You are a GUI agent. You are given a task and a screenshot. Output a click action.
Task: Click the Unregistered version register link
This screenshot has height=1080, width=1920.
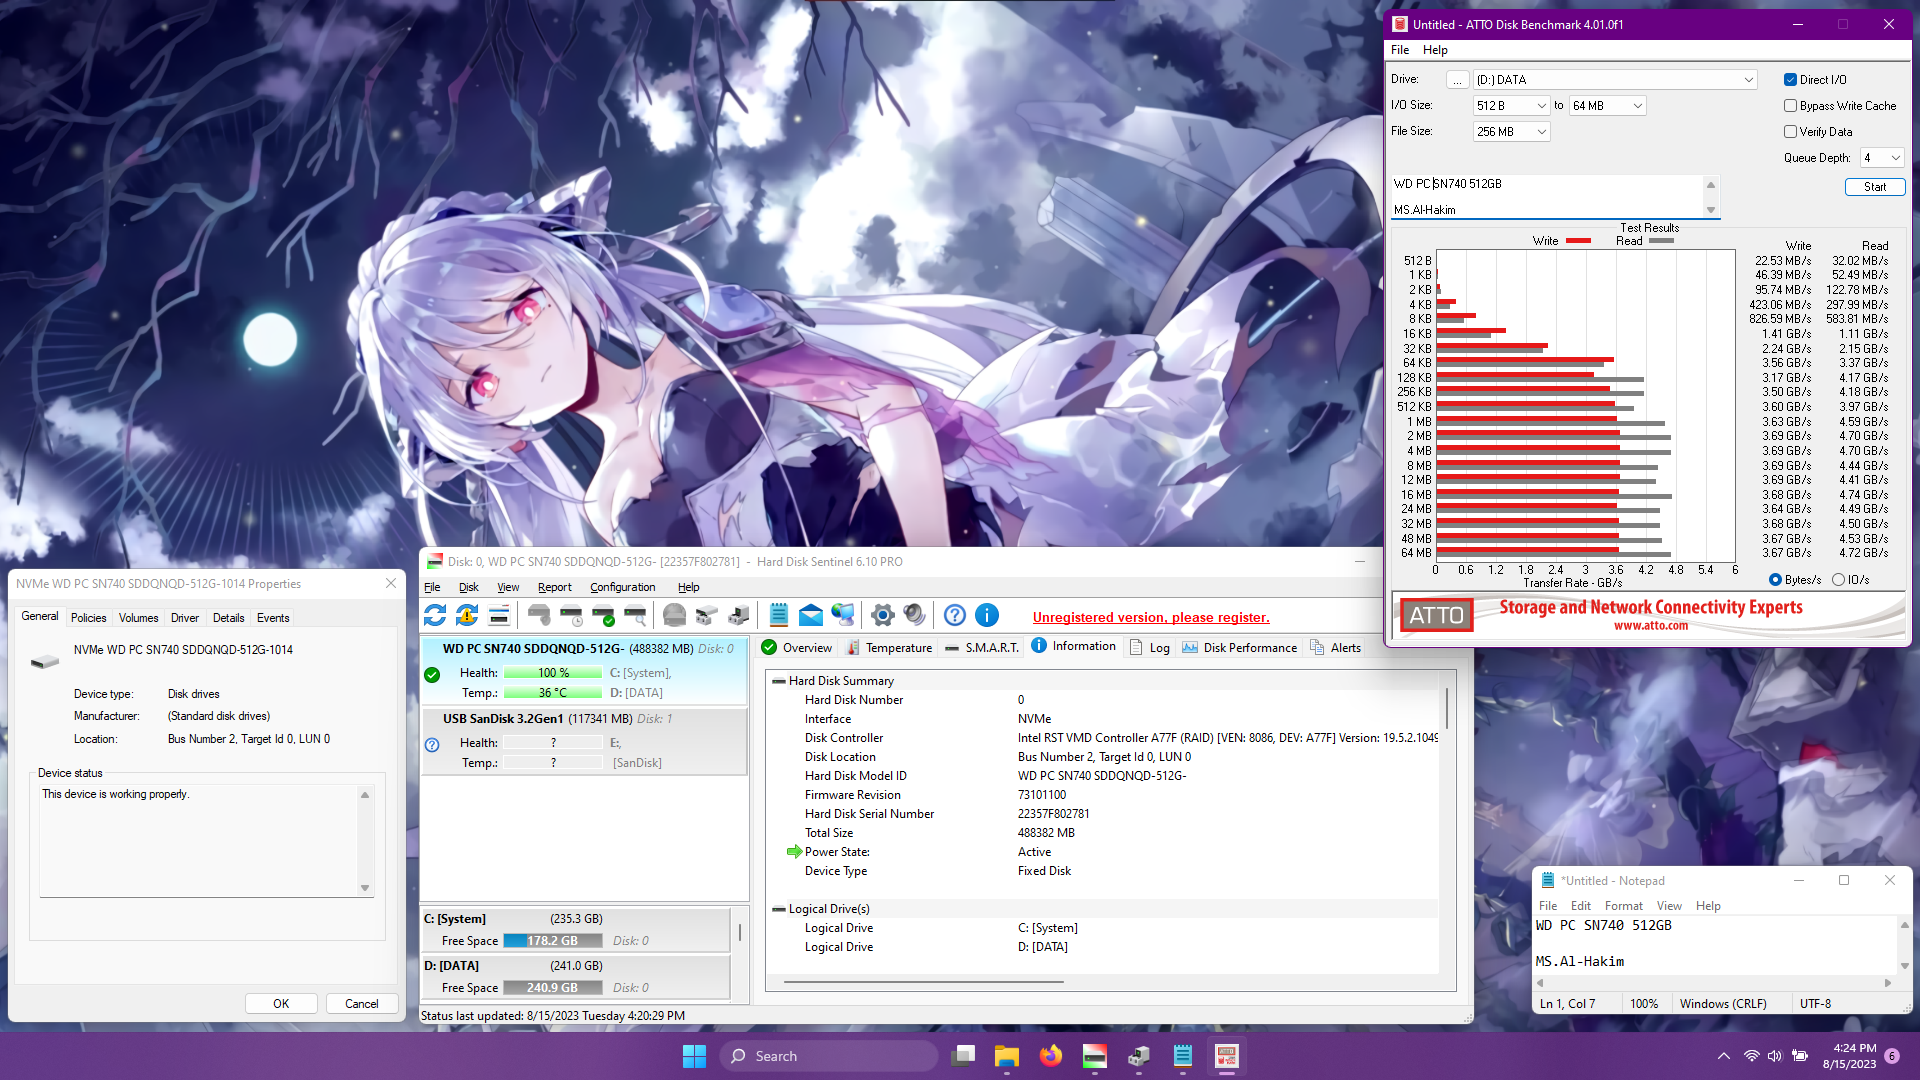click(1151, 617)
